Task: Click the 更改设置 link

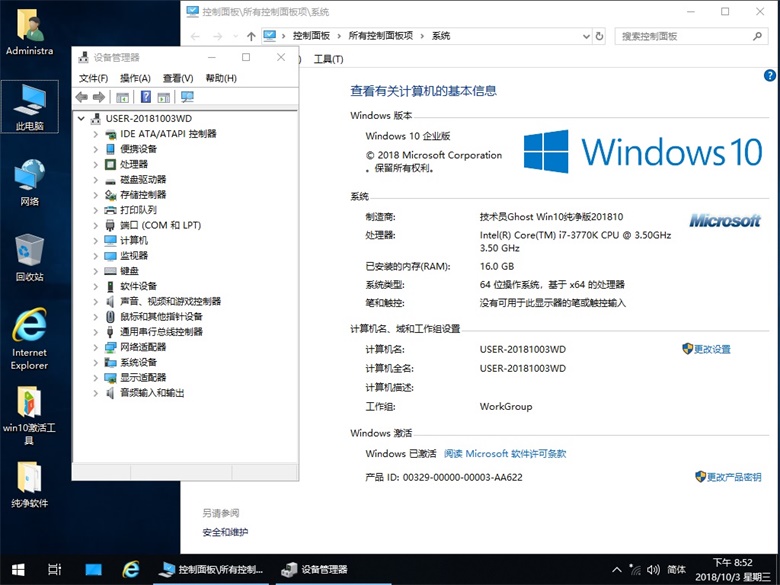Action: pyautogui.click(x=712, y=349)
